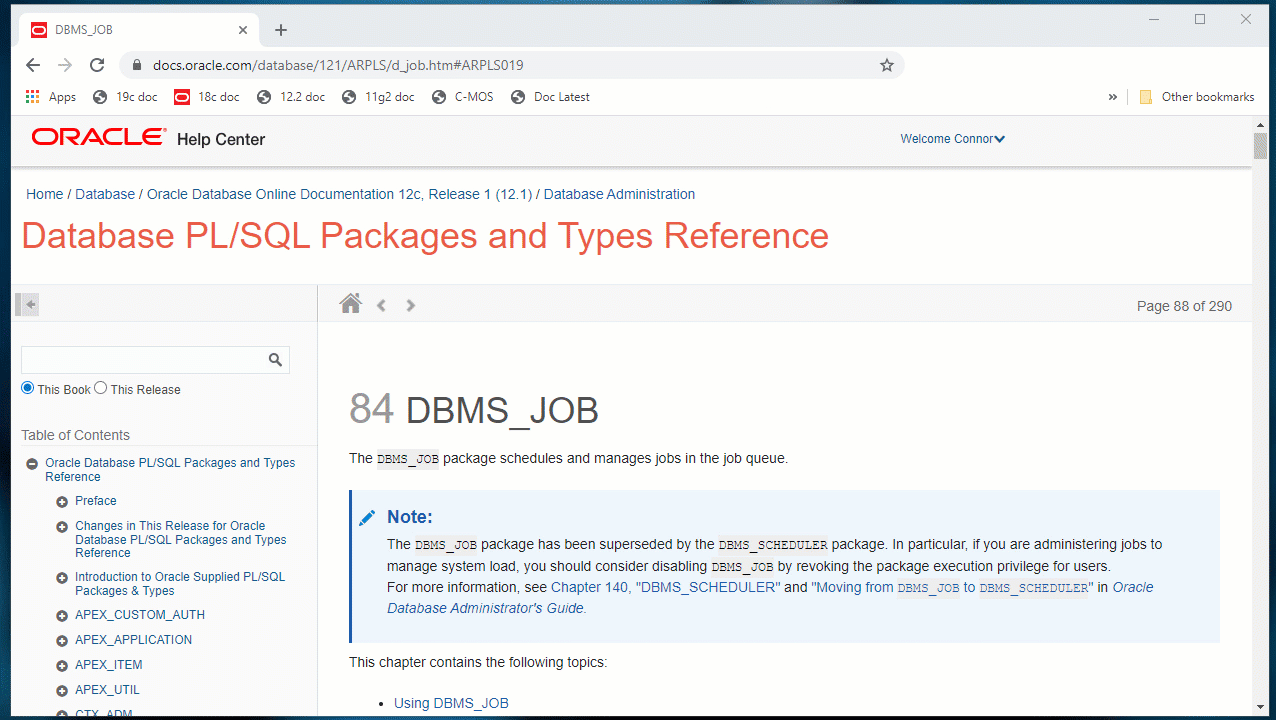Open a new browser tab
1276x720 pixels.
[281, 30]
